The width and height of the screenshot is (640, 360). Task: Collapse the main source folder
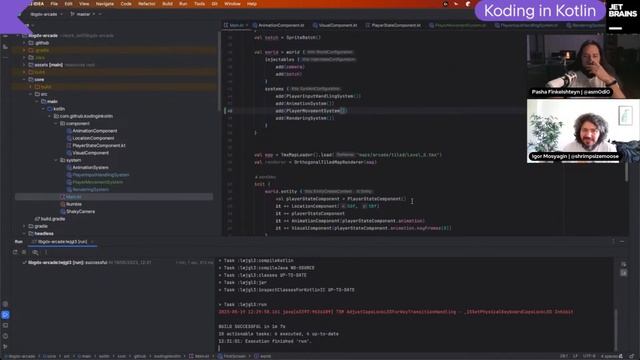point(37,102)
